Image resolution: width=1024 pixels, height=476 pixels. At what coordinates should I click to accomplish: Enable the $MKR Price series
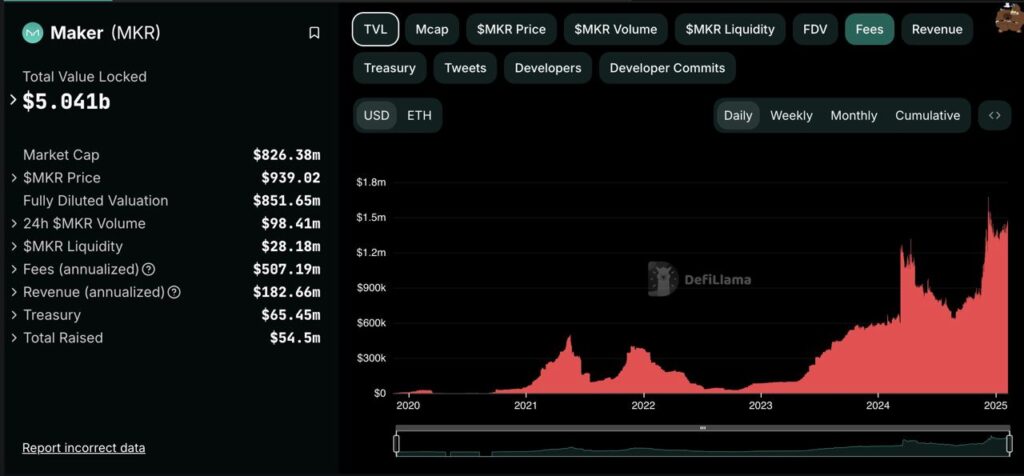[x=511, y=29]
